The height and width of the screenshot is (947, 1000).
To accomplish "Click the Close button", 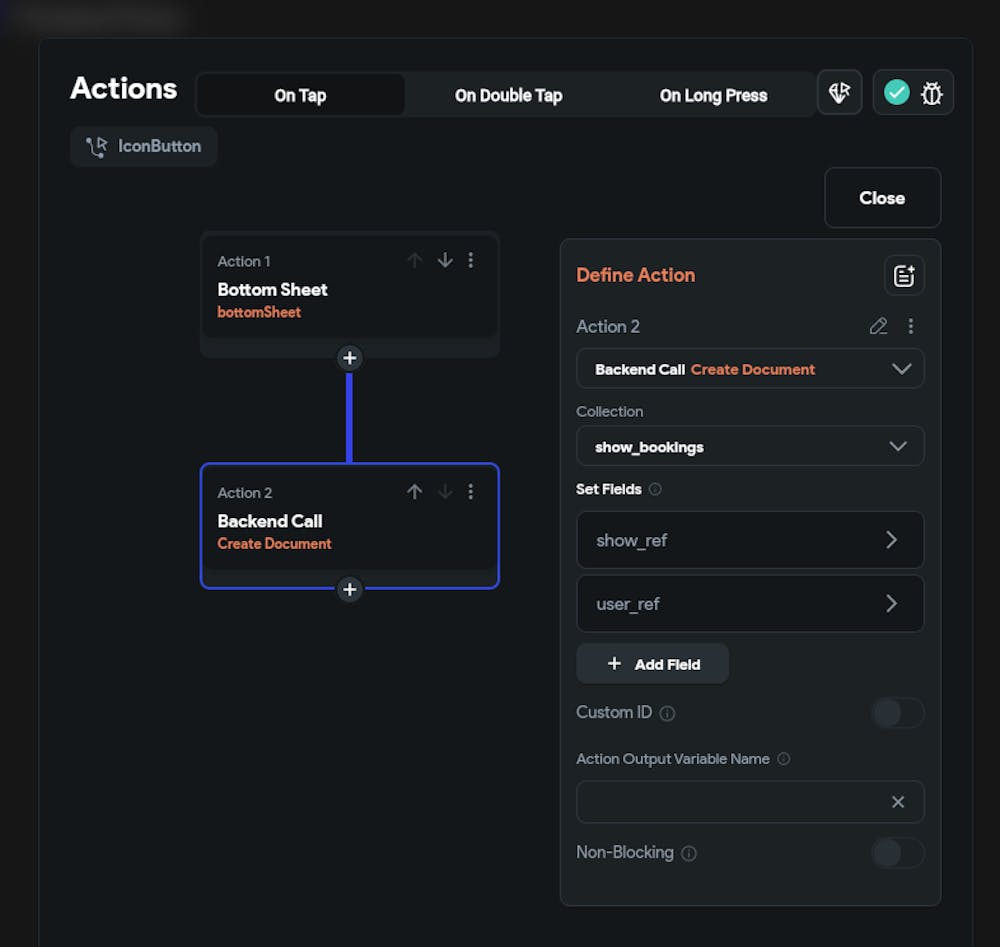I will tap(882, 197).
